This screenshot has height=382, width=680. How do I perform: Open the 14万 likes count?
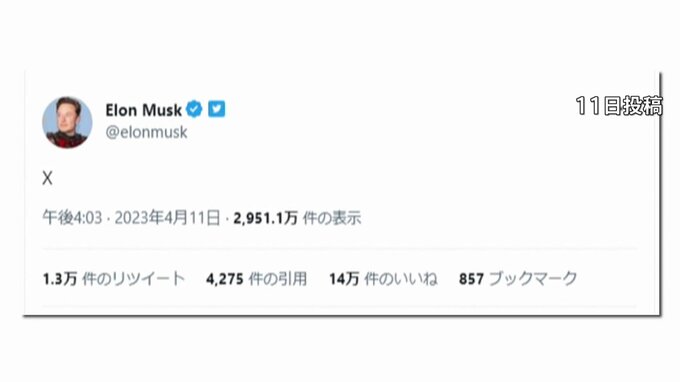pyautogui.click(x=344, y=279)
